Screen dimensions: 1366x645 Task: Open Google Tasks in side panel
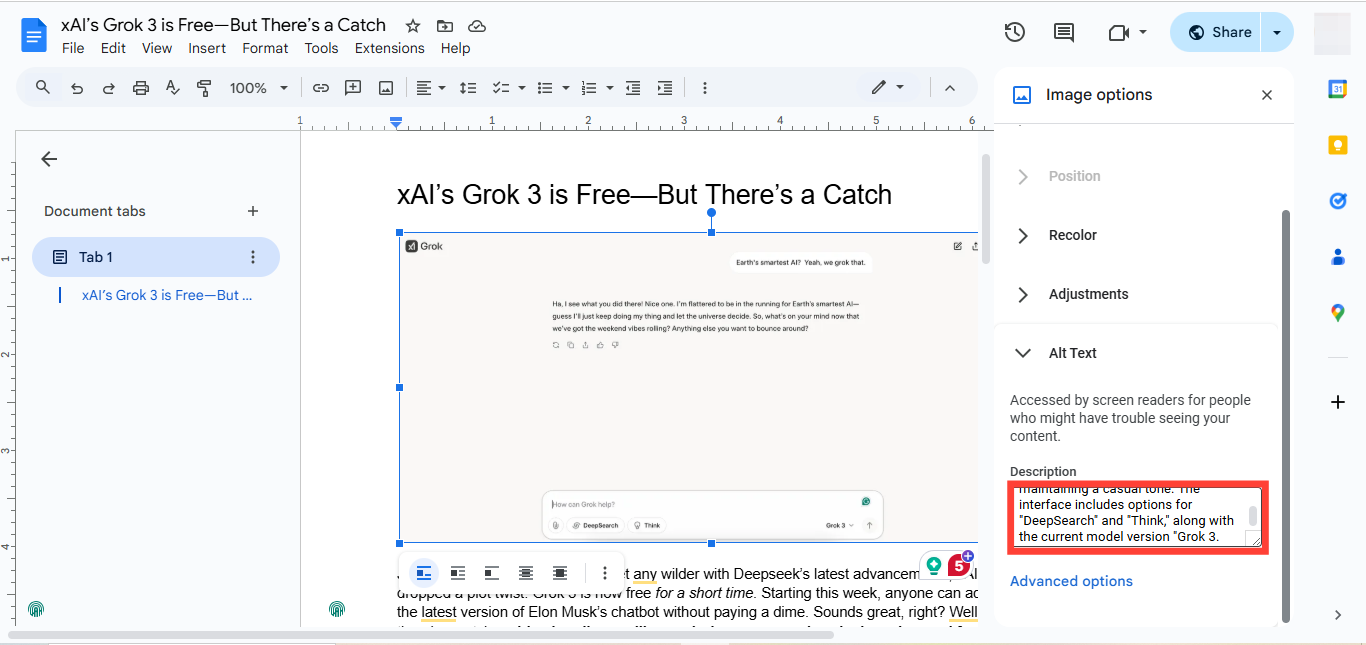tap(1338, 201)
